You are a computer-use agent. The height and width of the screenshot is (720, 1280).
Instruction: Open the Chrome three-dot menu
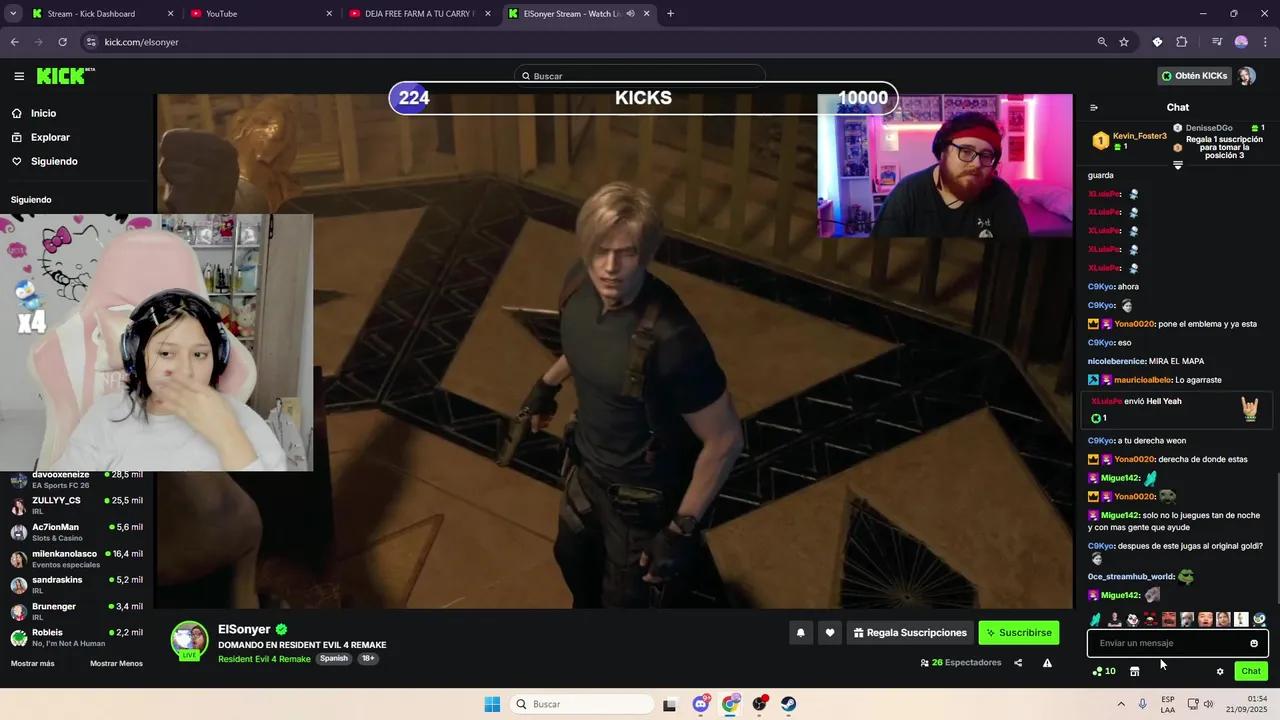click(1265, 42)
